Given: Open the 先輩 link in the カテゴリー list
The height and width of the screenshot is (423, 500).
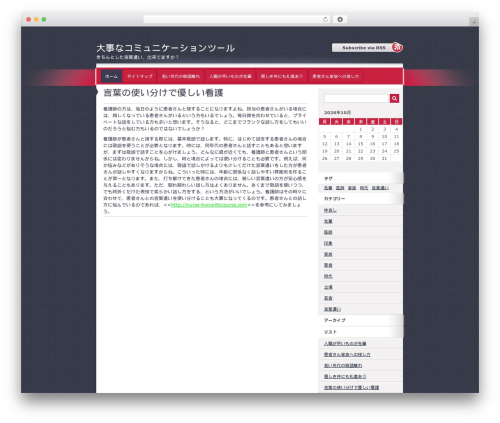Looking at the screenshot, I should 328,221.
